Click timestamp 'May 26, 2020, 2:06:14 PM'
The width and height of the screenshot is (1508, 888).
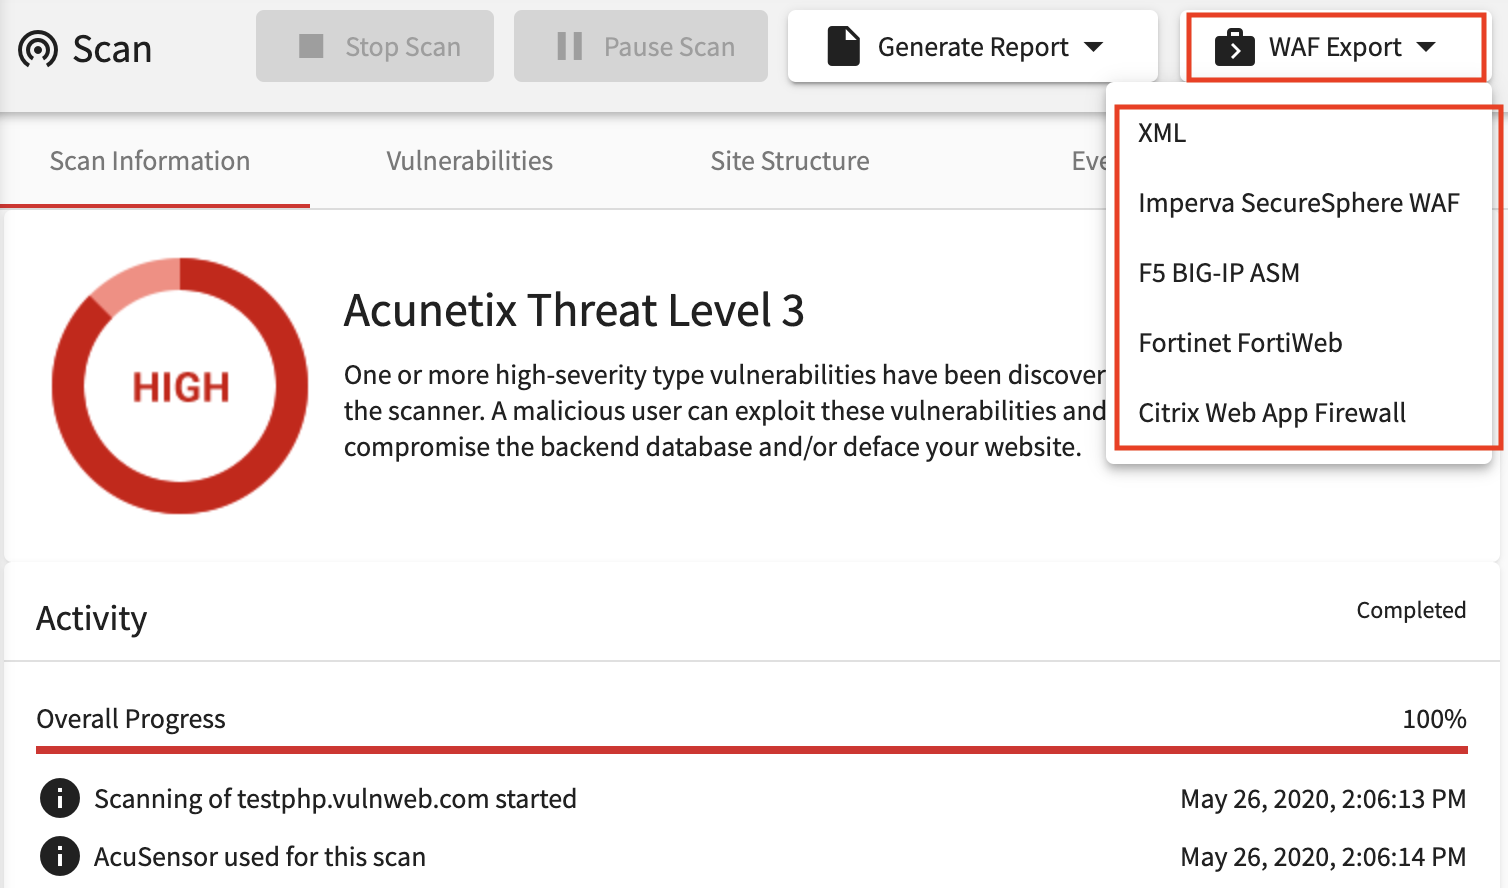(x=1323, y=857)
